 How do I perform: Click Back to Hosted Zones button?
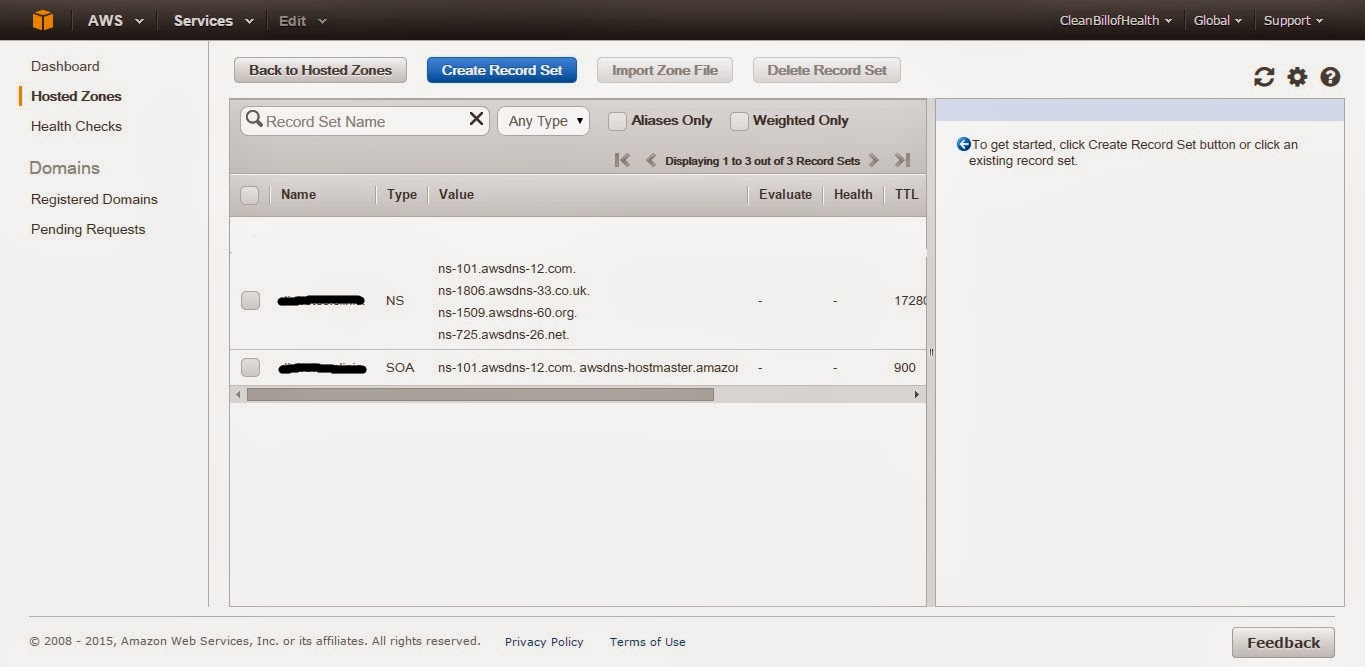(320, 70)
